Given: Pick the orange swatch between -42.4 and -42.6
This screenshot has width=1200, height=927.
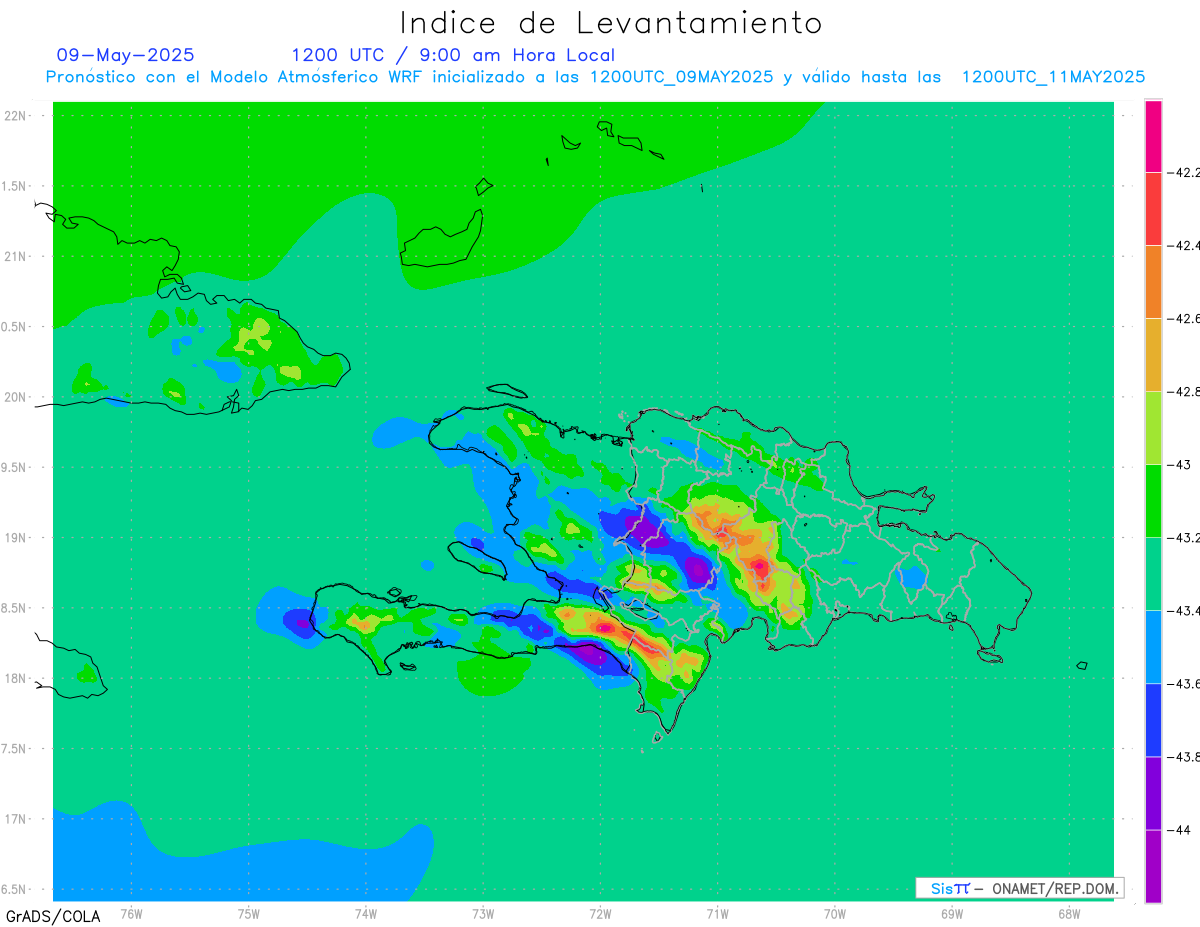Looking at the screenshot, I should click(x=1153, y=281).
